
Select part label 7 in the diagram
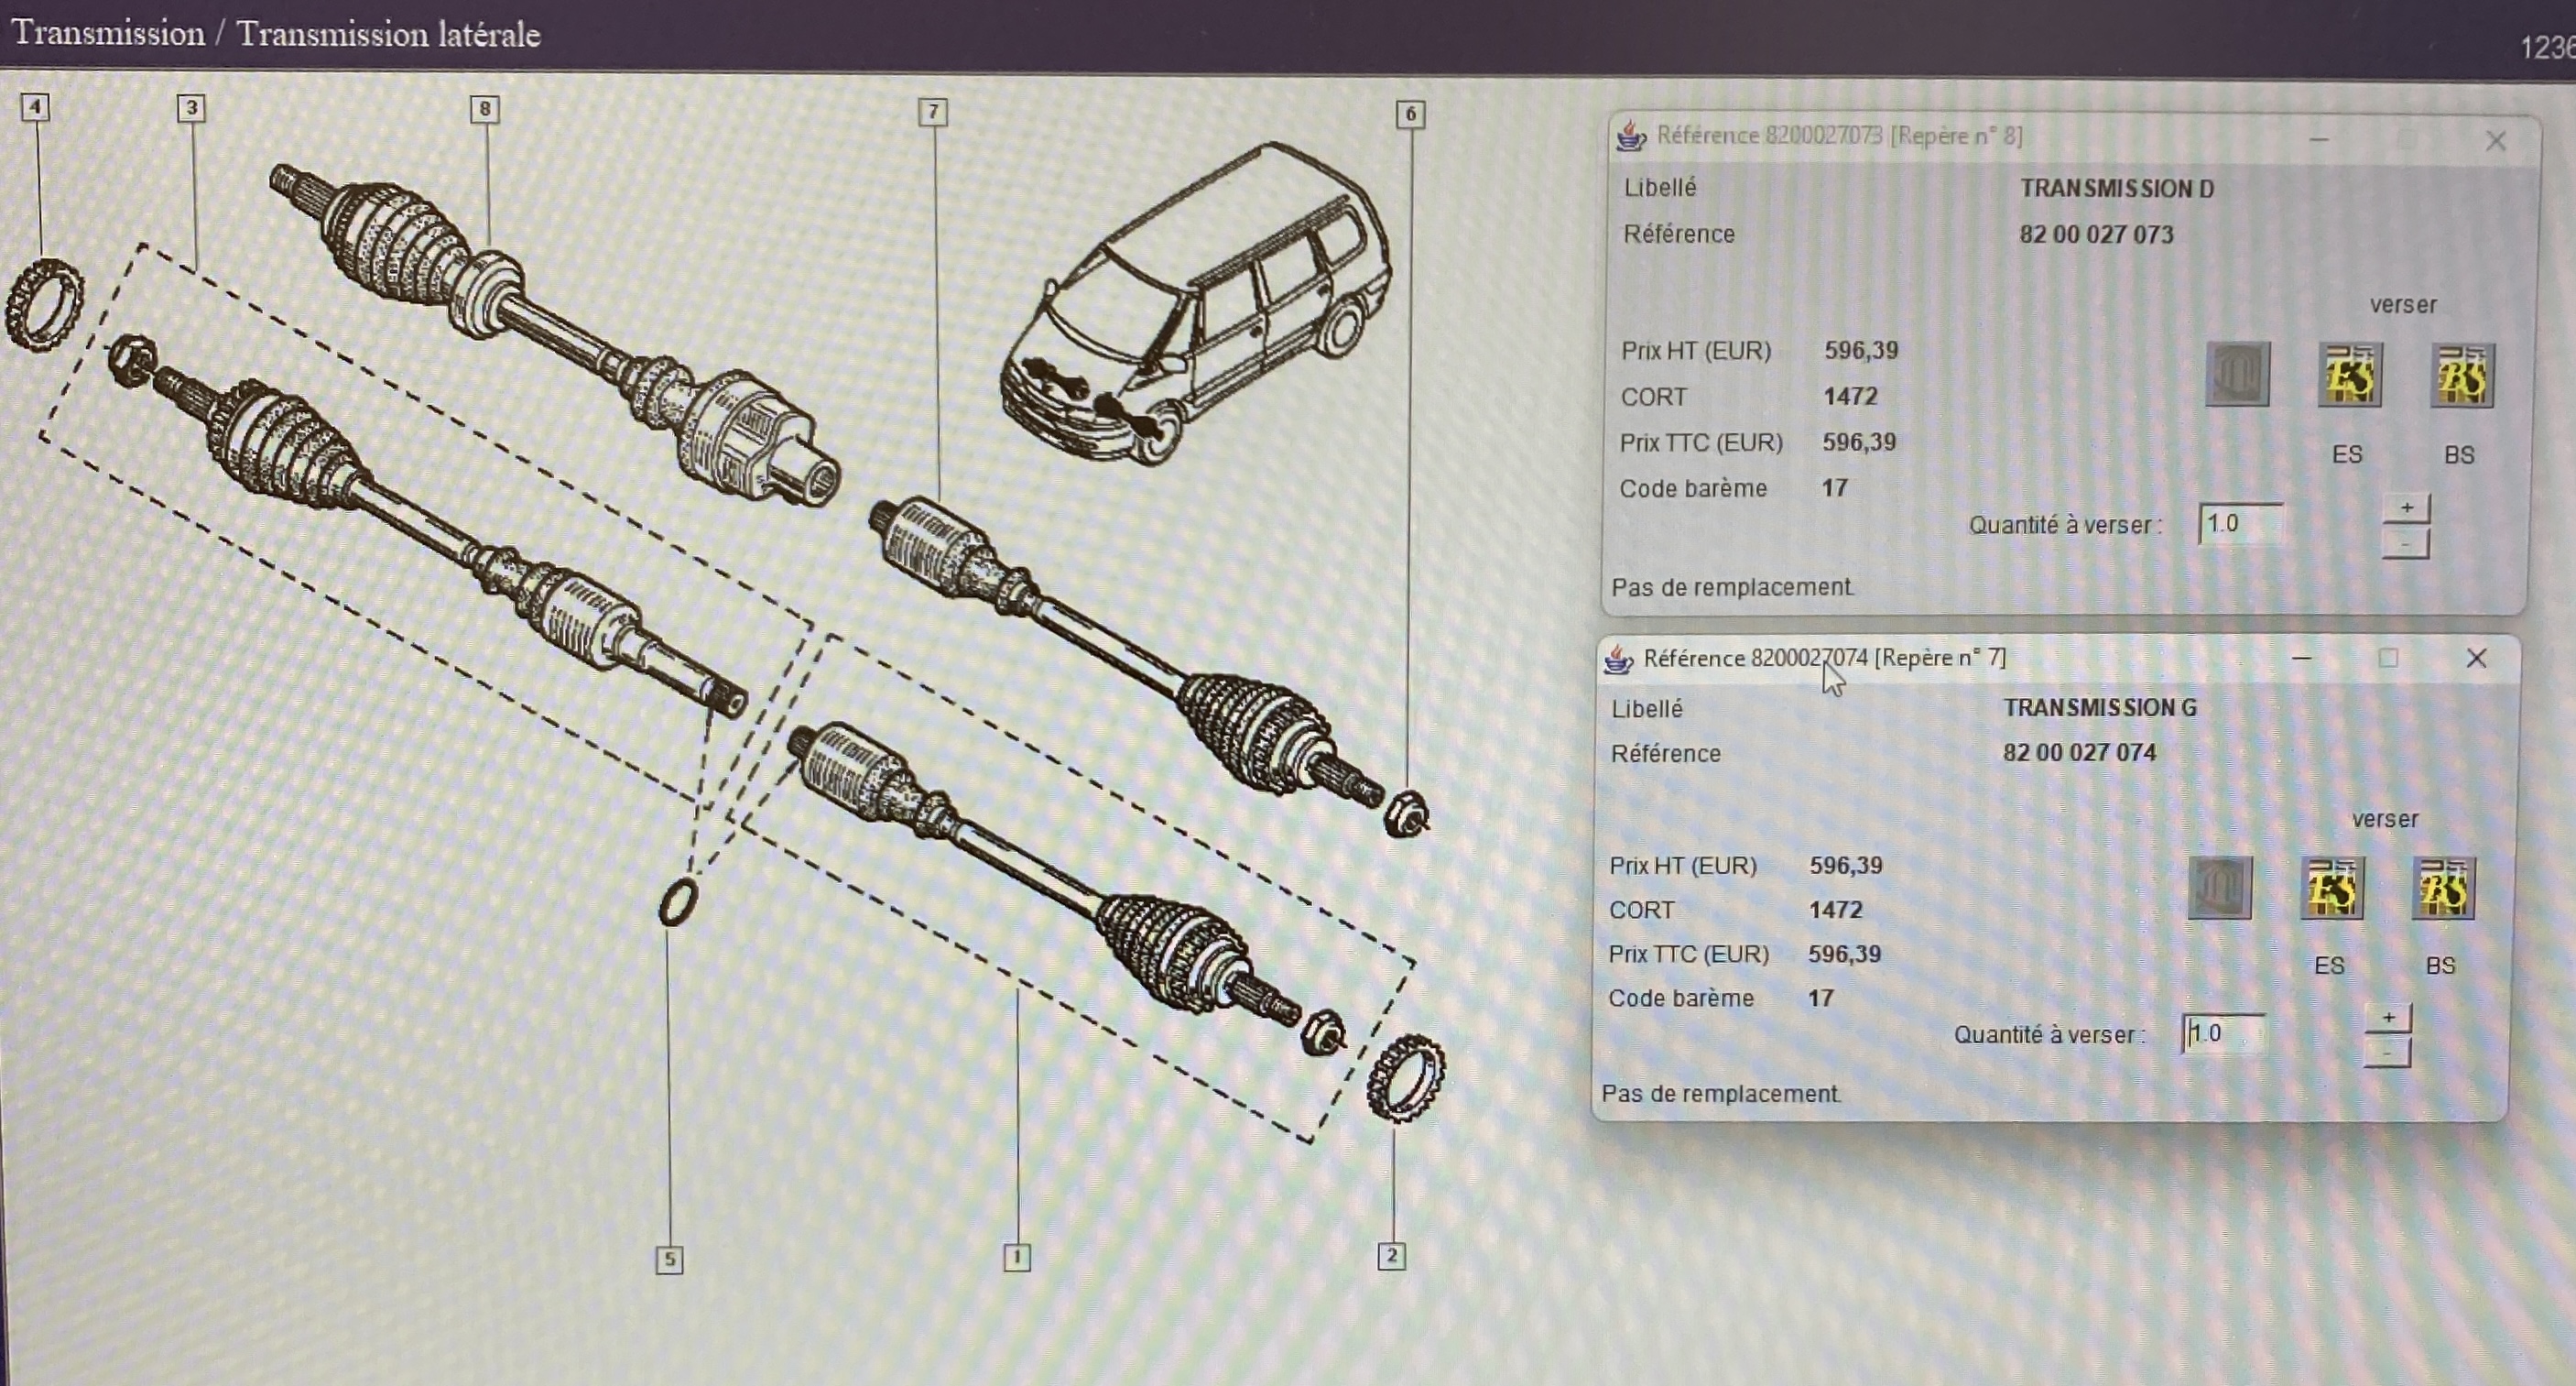(933, 111)
